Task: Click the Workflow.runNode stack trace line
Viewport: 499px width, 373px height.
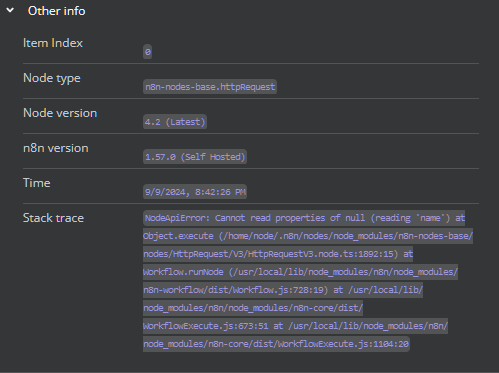Action: [x=300, y=272]
